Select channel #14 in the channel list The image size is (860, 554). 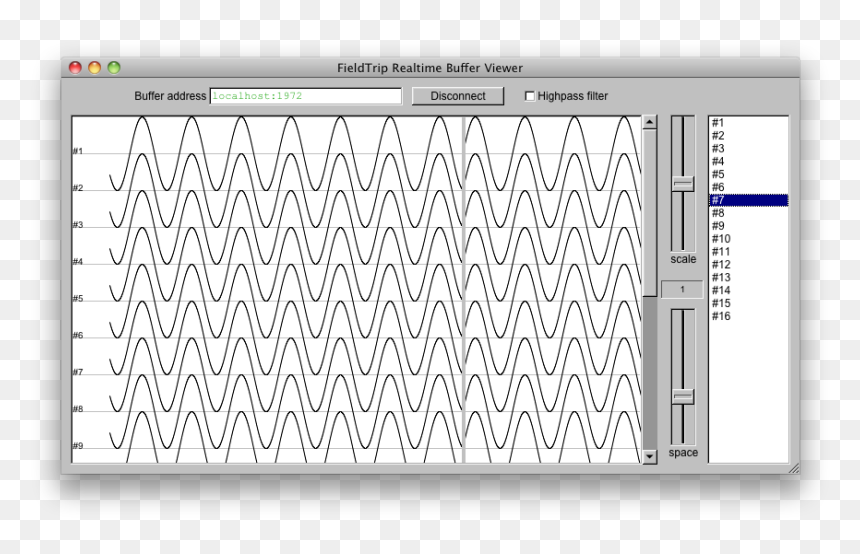point(749,290)
